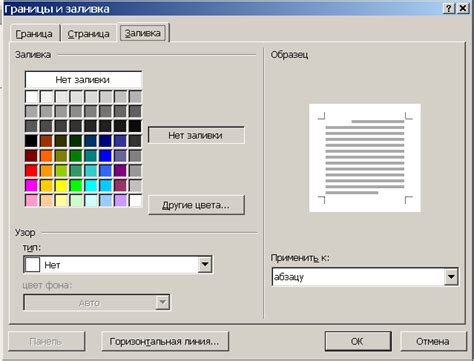Expand the Применить к dropdown set to абзацу
Viewport: 474px width, 361px height.
tap(451, 277)
